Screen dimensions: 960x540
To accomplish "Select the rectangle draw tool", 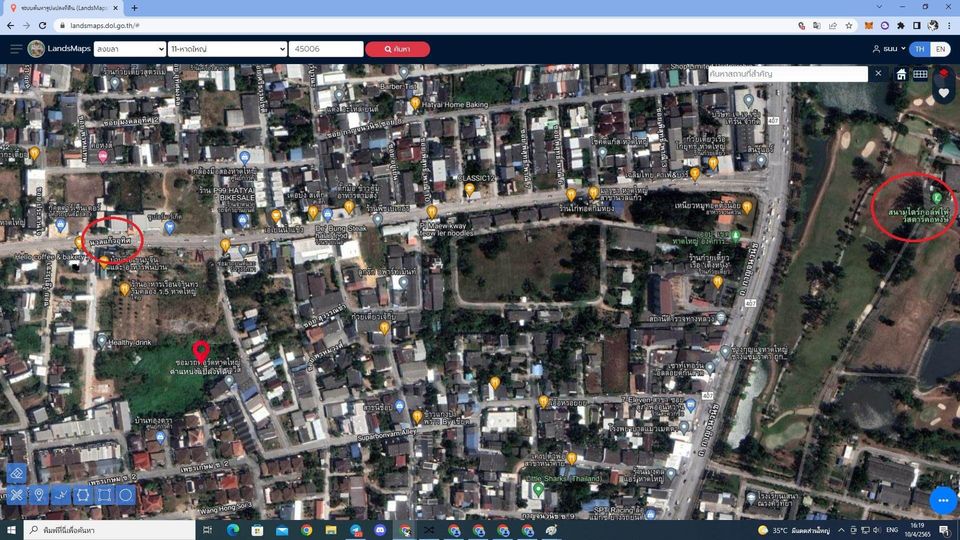I will tap(104, 495).
